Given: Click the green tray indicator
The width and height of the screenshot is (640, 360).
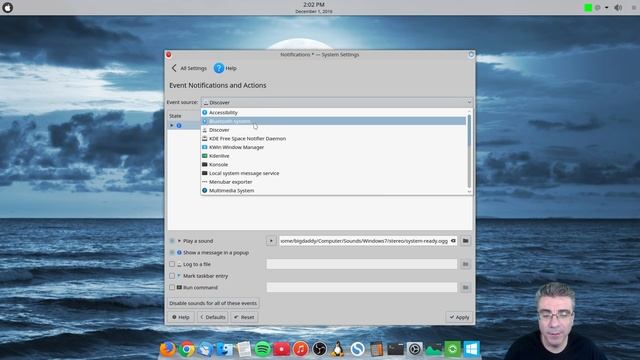Looking at the screenshot, I should pos(588,8).
